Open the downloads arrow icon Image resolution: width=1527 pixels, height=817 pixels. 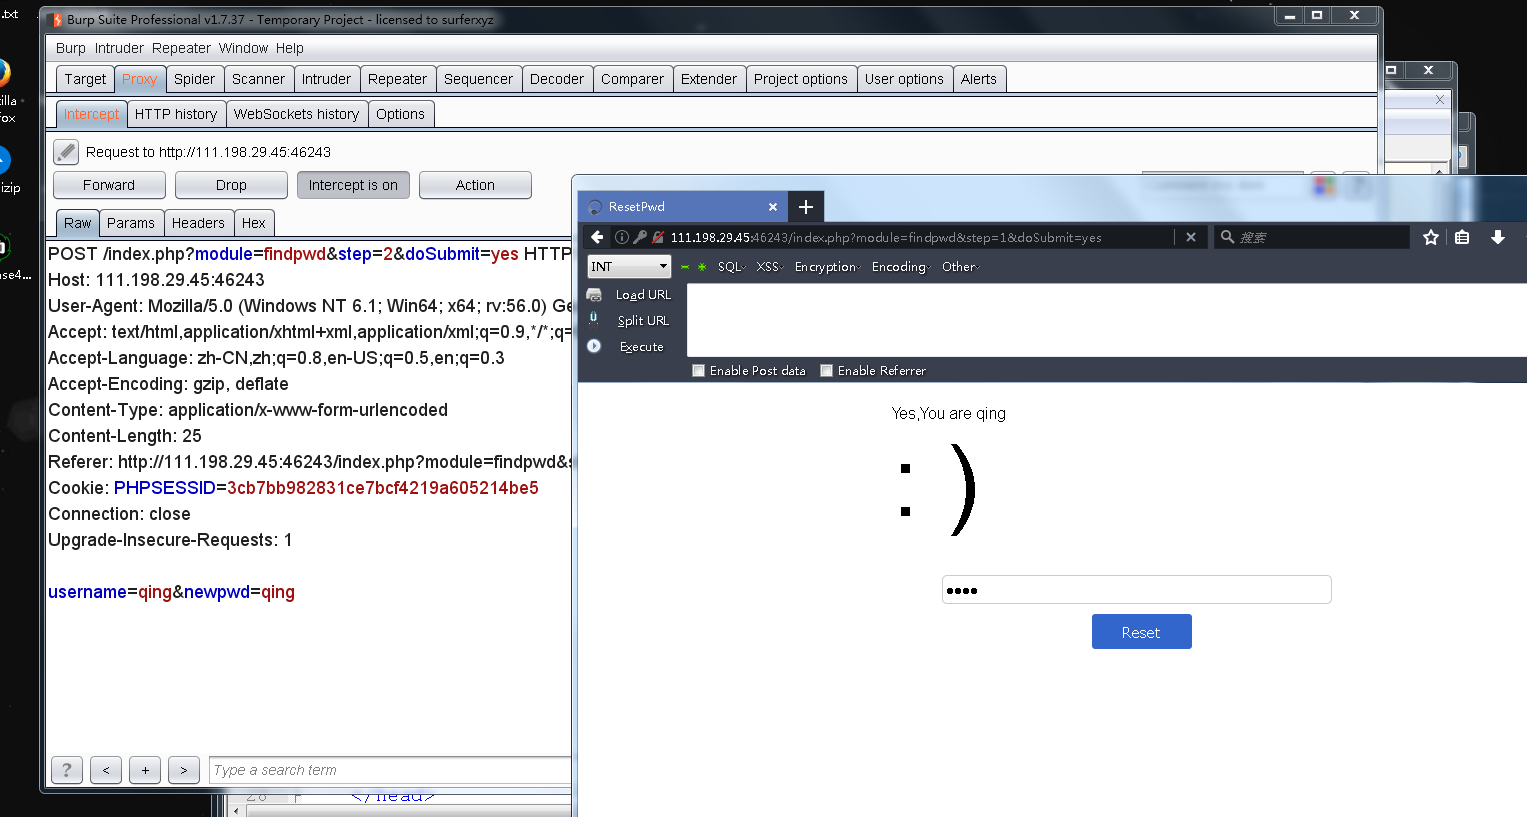(1497, 237)
